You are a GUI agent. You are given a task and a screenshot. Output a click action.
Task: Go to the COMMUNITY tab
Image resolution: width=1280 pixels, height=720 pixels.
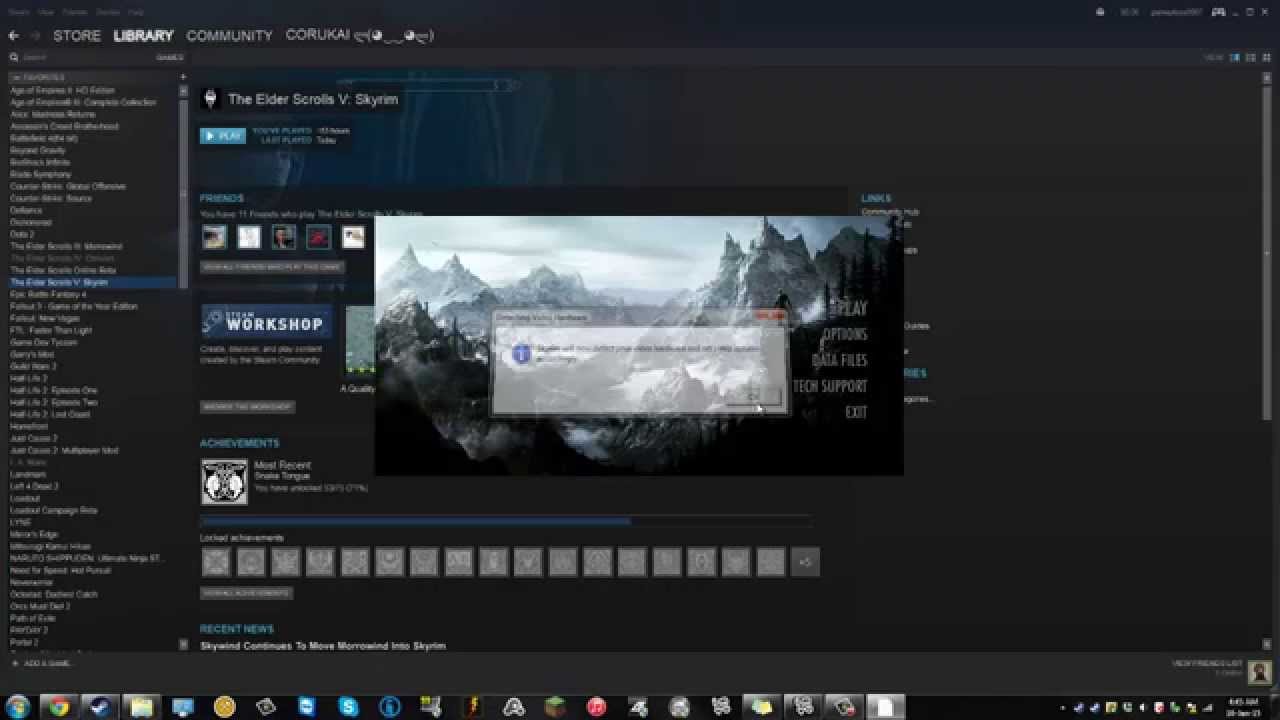coord(229,35)
